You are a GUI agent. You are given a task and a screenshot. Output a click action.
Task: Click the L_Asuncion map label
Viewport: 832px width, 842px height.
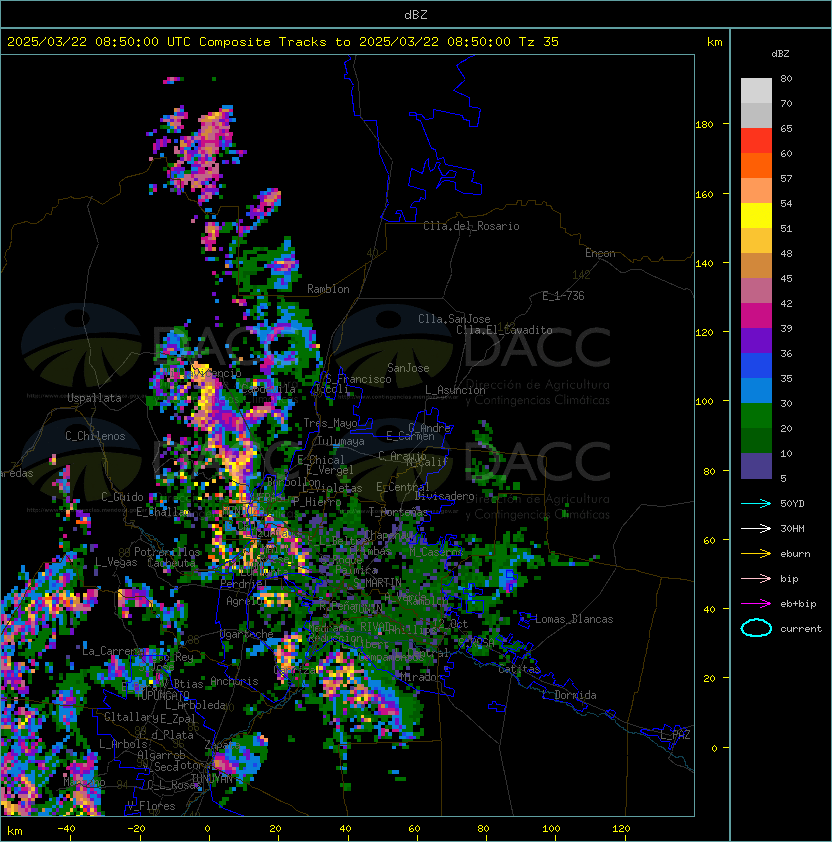(x=455, y=390)
